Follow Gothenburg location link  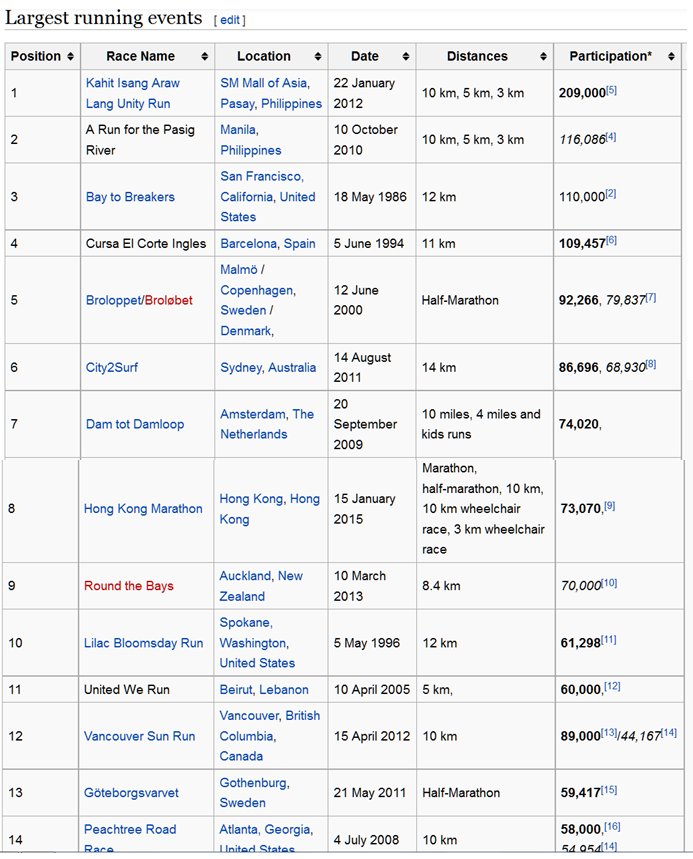(x=254, y=783)
